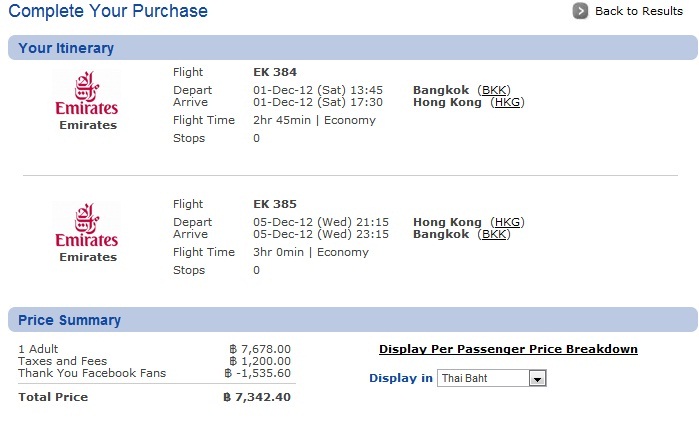Click the Emirates name under the first logo
This screenshot has height=425, width=699.
coord(88,125)
